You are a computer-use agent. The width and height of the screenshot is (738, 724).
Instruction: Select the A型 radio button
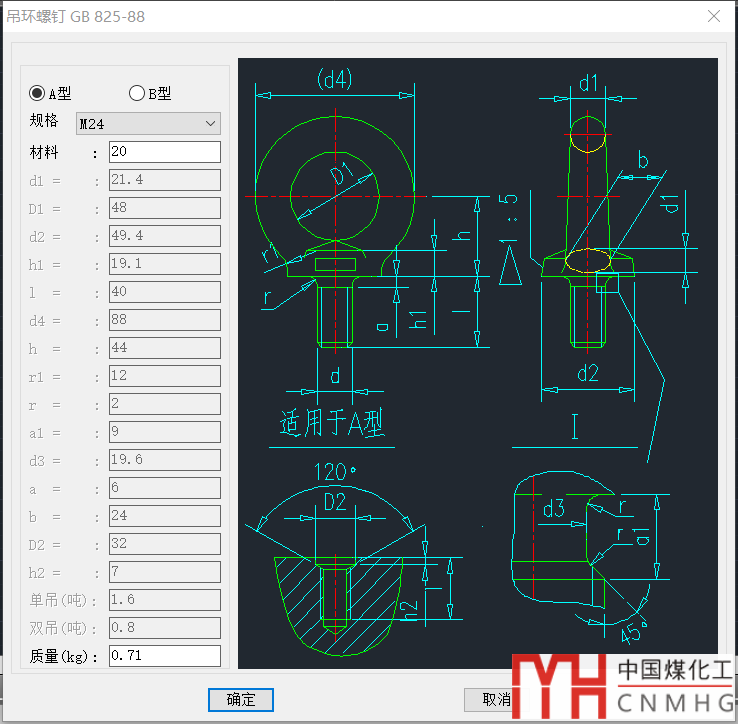(x=37, y=93)
